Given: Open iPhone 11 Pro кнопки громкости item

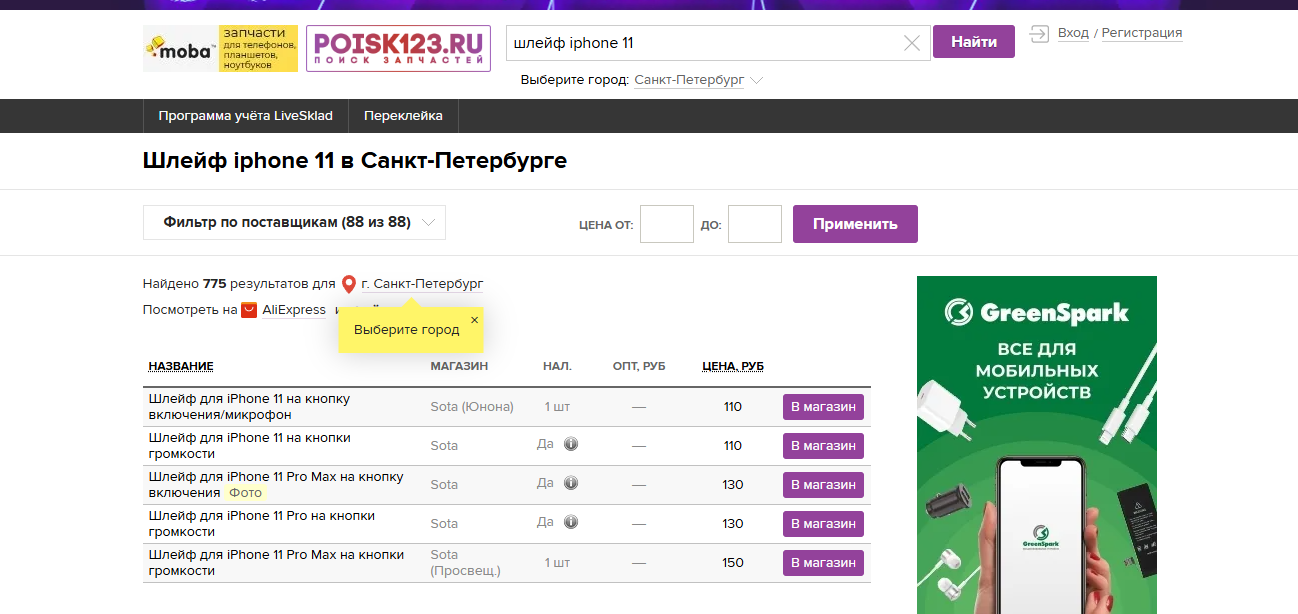Looking at the screenshot, I should coord(262,523).
